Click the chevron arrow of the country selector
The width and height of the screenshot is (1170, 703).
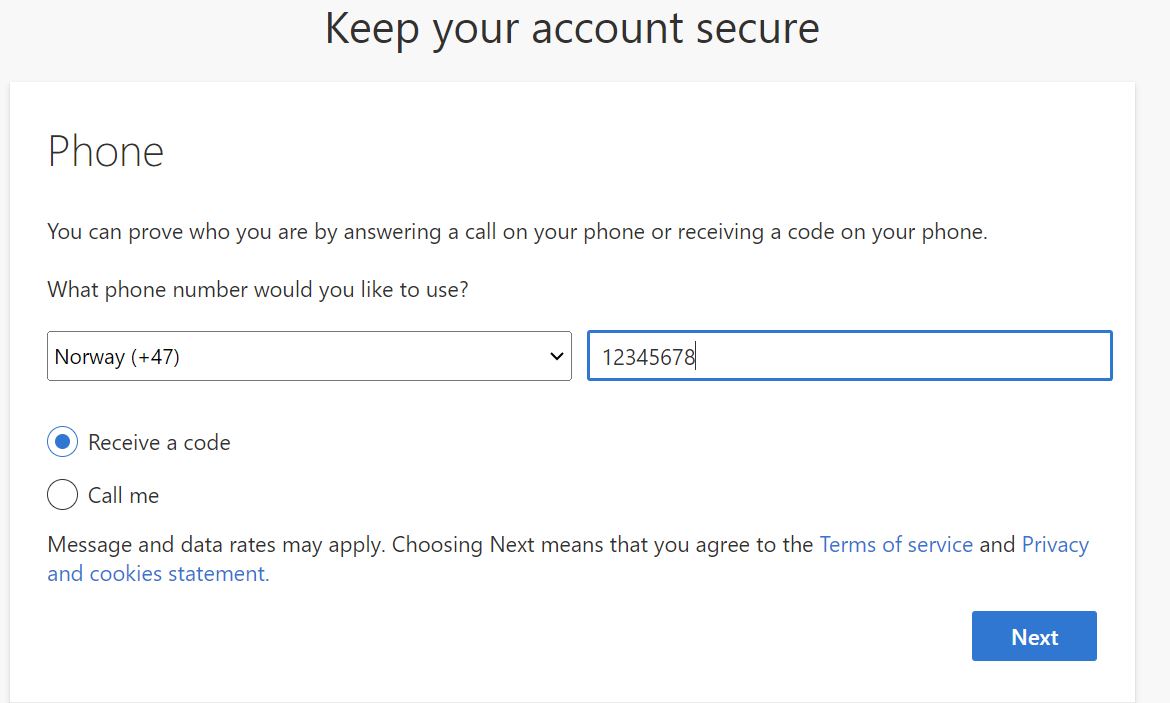click(557, 357)
